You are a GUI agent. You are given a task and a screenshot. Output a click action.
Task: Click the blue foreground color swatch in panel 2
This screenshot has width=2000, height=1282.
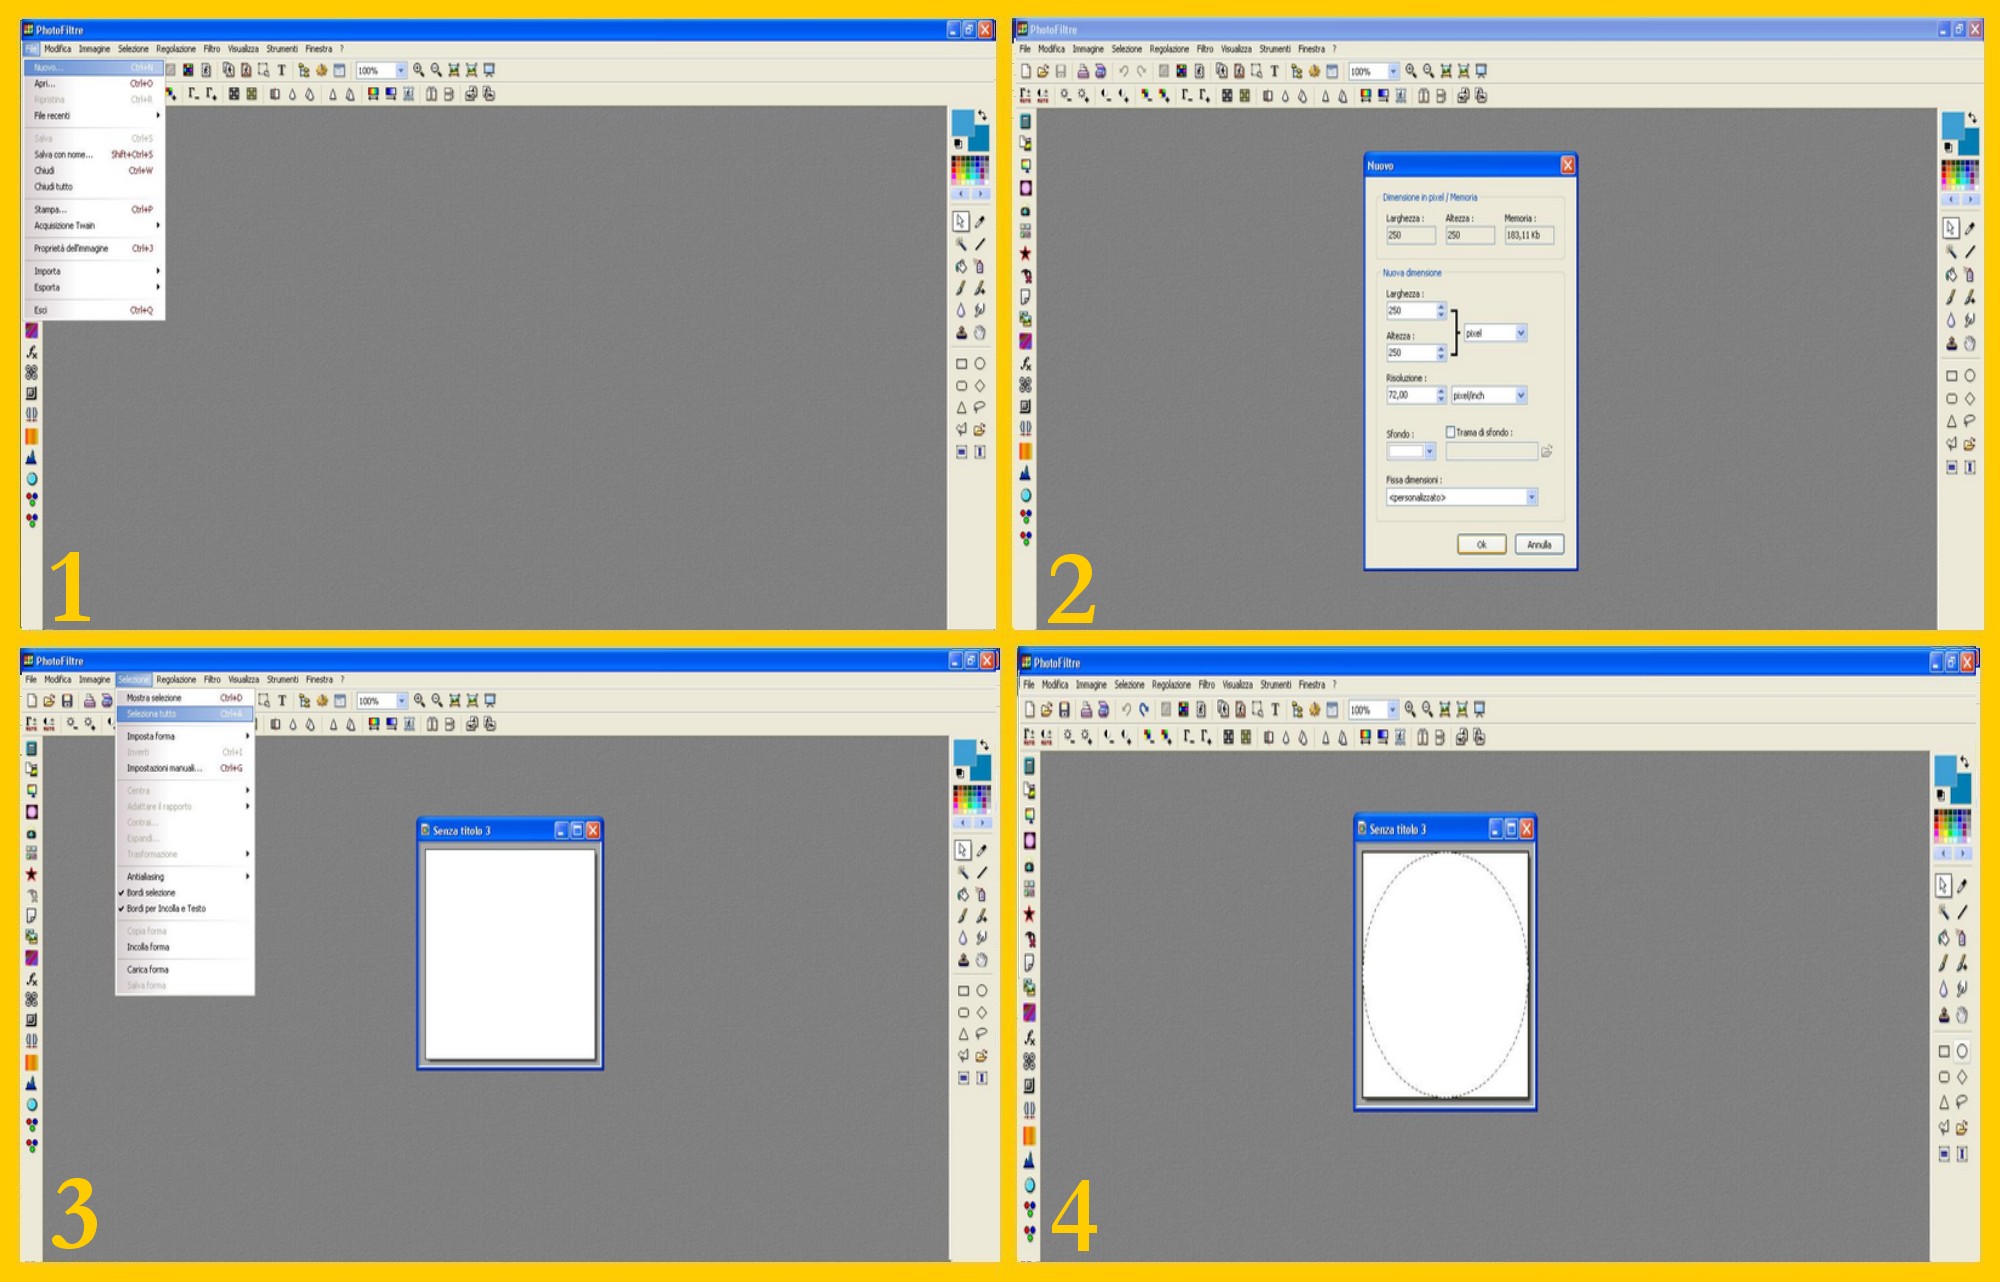(x=1951, y=125)
